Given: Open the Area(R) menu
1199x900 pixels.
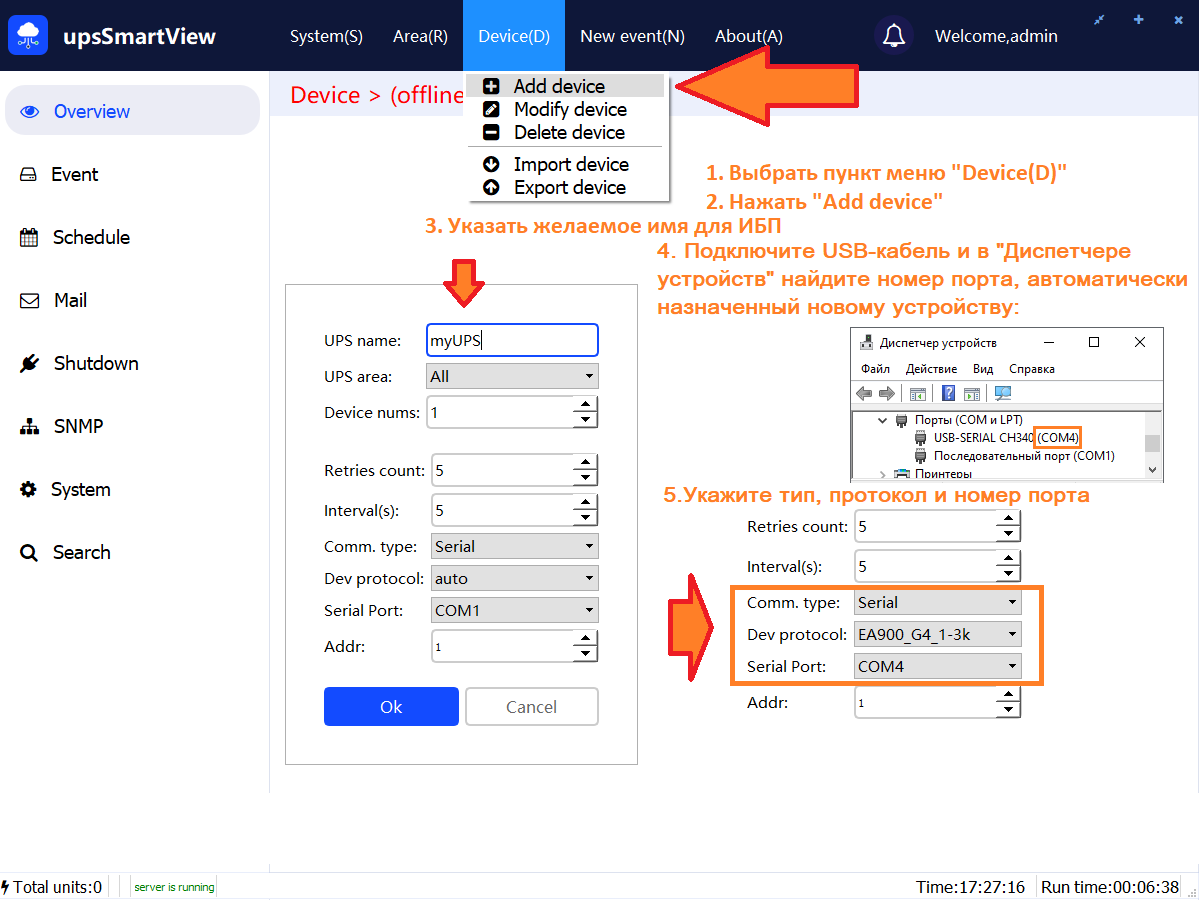Looking at the screenshot, I should (420, 36).
